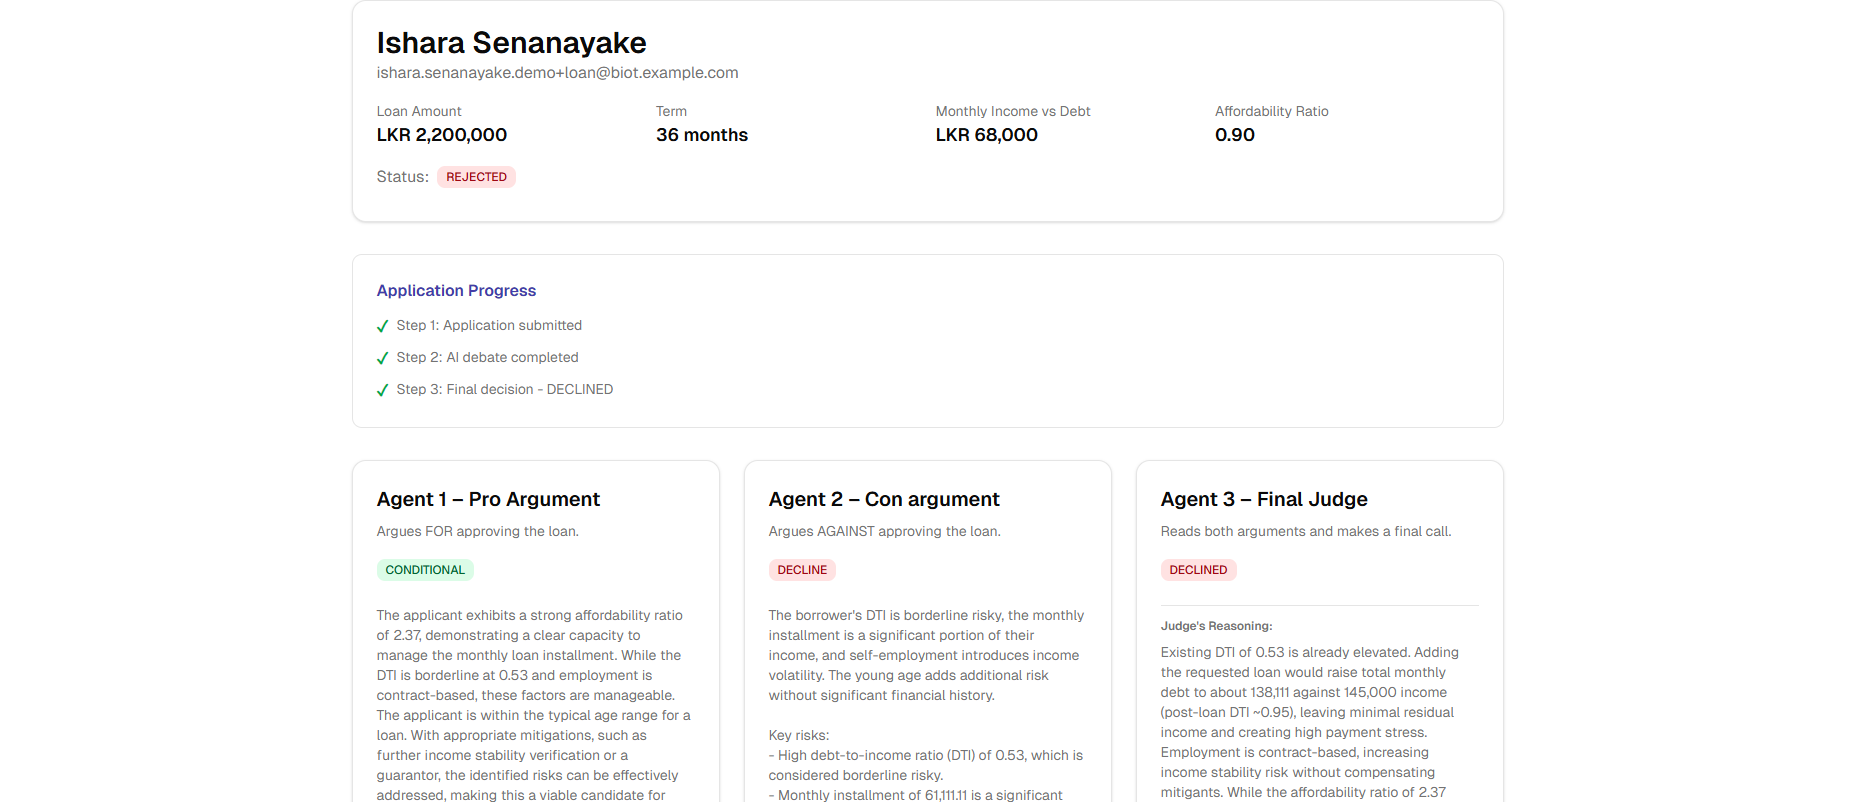Viewport: 1866px width, 802px height.
Task: Click the Application Progress heading
Action: (x=456, y=291)
